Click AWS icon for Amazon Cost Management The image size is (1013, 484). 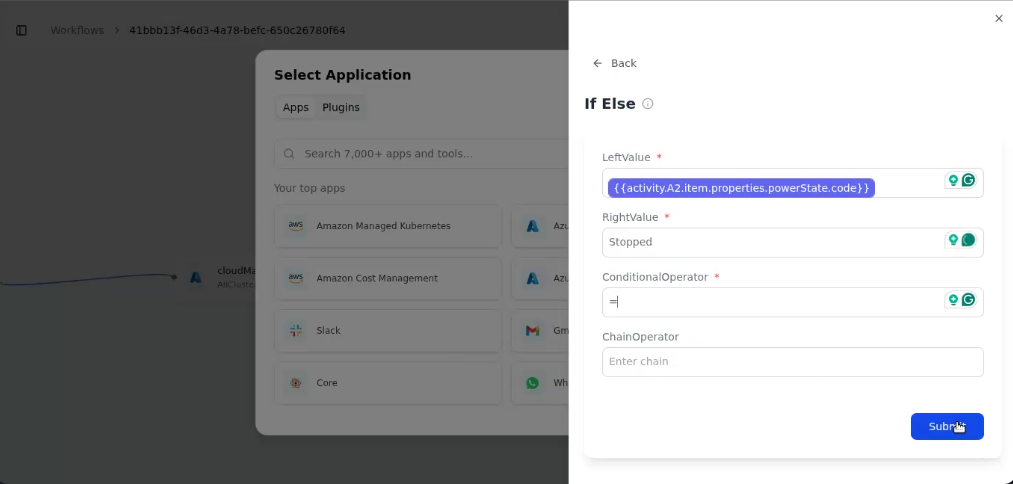(x=296, y=279)
